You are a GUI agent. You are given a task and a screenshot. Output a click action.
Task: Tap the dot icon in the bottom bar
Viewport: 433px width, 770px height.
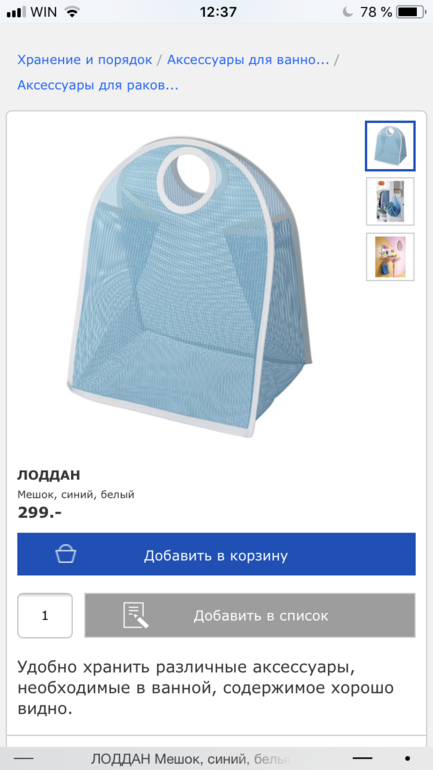[407, 759]
